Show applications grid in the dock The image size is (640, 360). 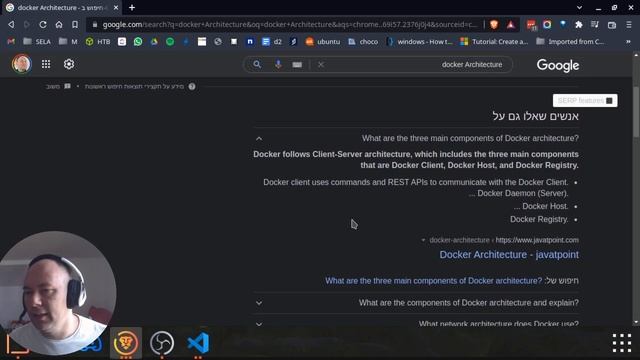tap(622, 343)
